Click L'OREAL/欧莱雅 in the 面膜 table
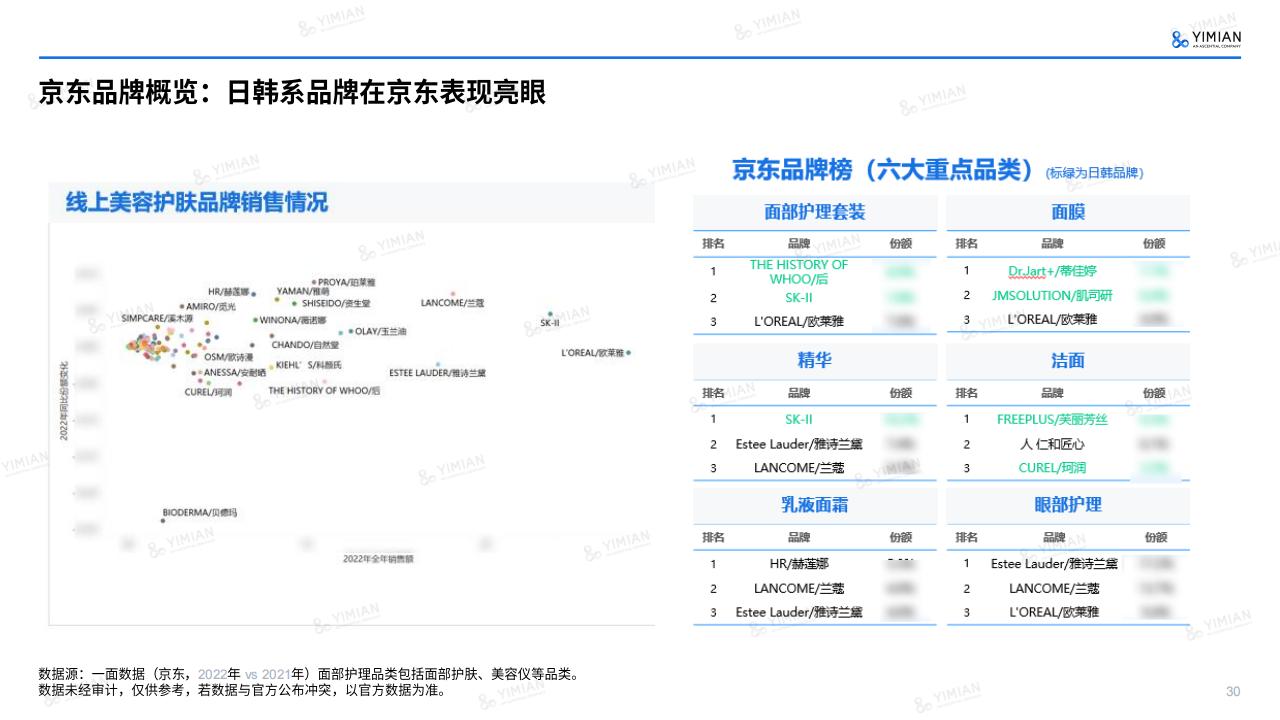 tap(1052, 320)
